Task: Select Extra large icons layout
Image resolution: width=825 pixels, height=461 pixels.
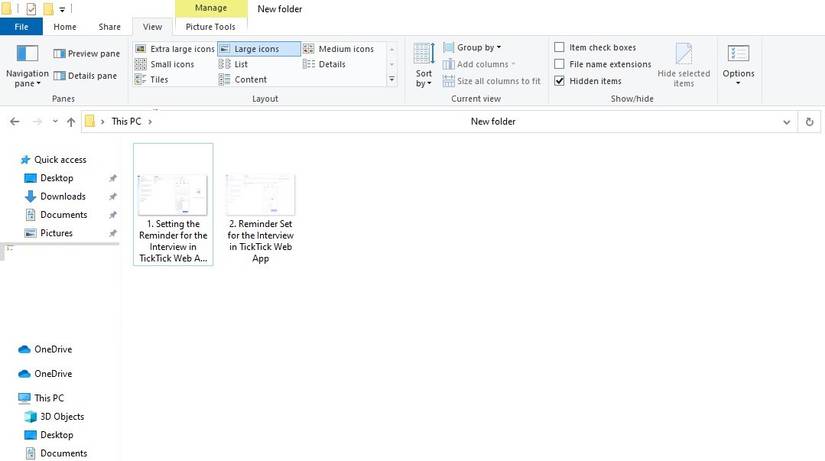Action: click(x=175, y=49)
